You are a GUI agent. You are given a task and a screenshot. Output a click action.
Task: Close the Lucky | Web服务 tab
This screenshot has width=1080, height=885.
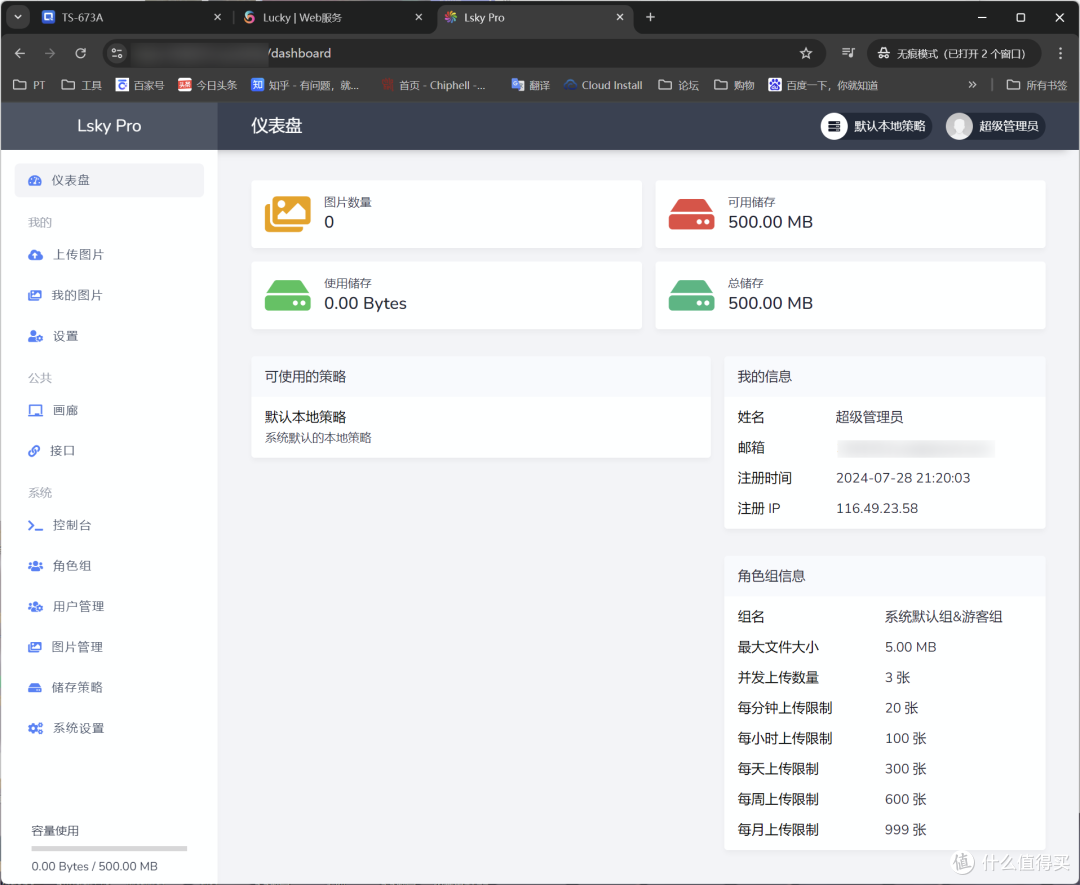point(419,17)
